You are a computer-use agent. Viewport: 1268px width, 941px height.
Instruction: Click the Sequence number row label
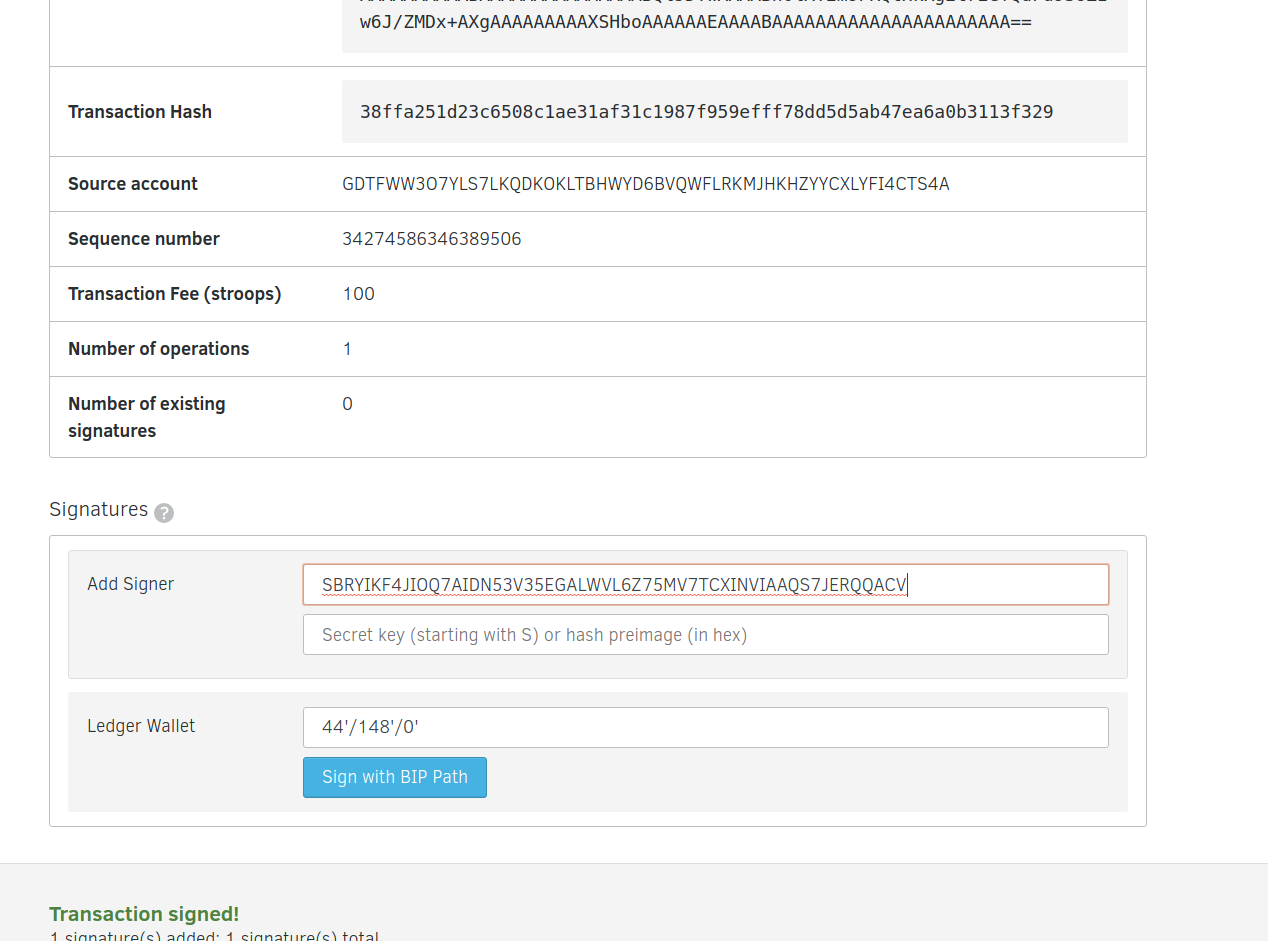coord(144,239)
